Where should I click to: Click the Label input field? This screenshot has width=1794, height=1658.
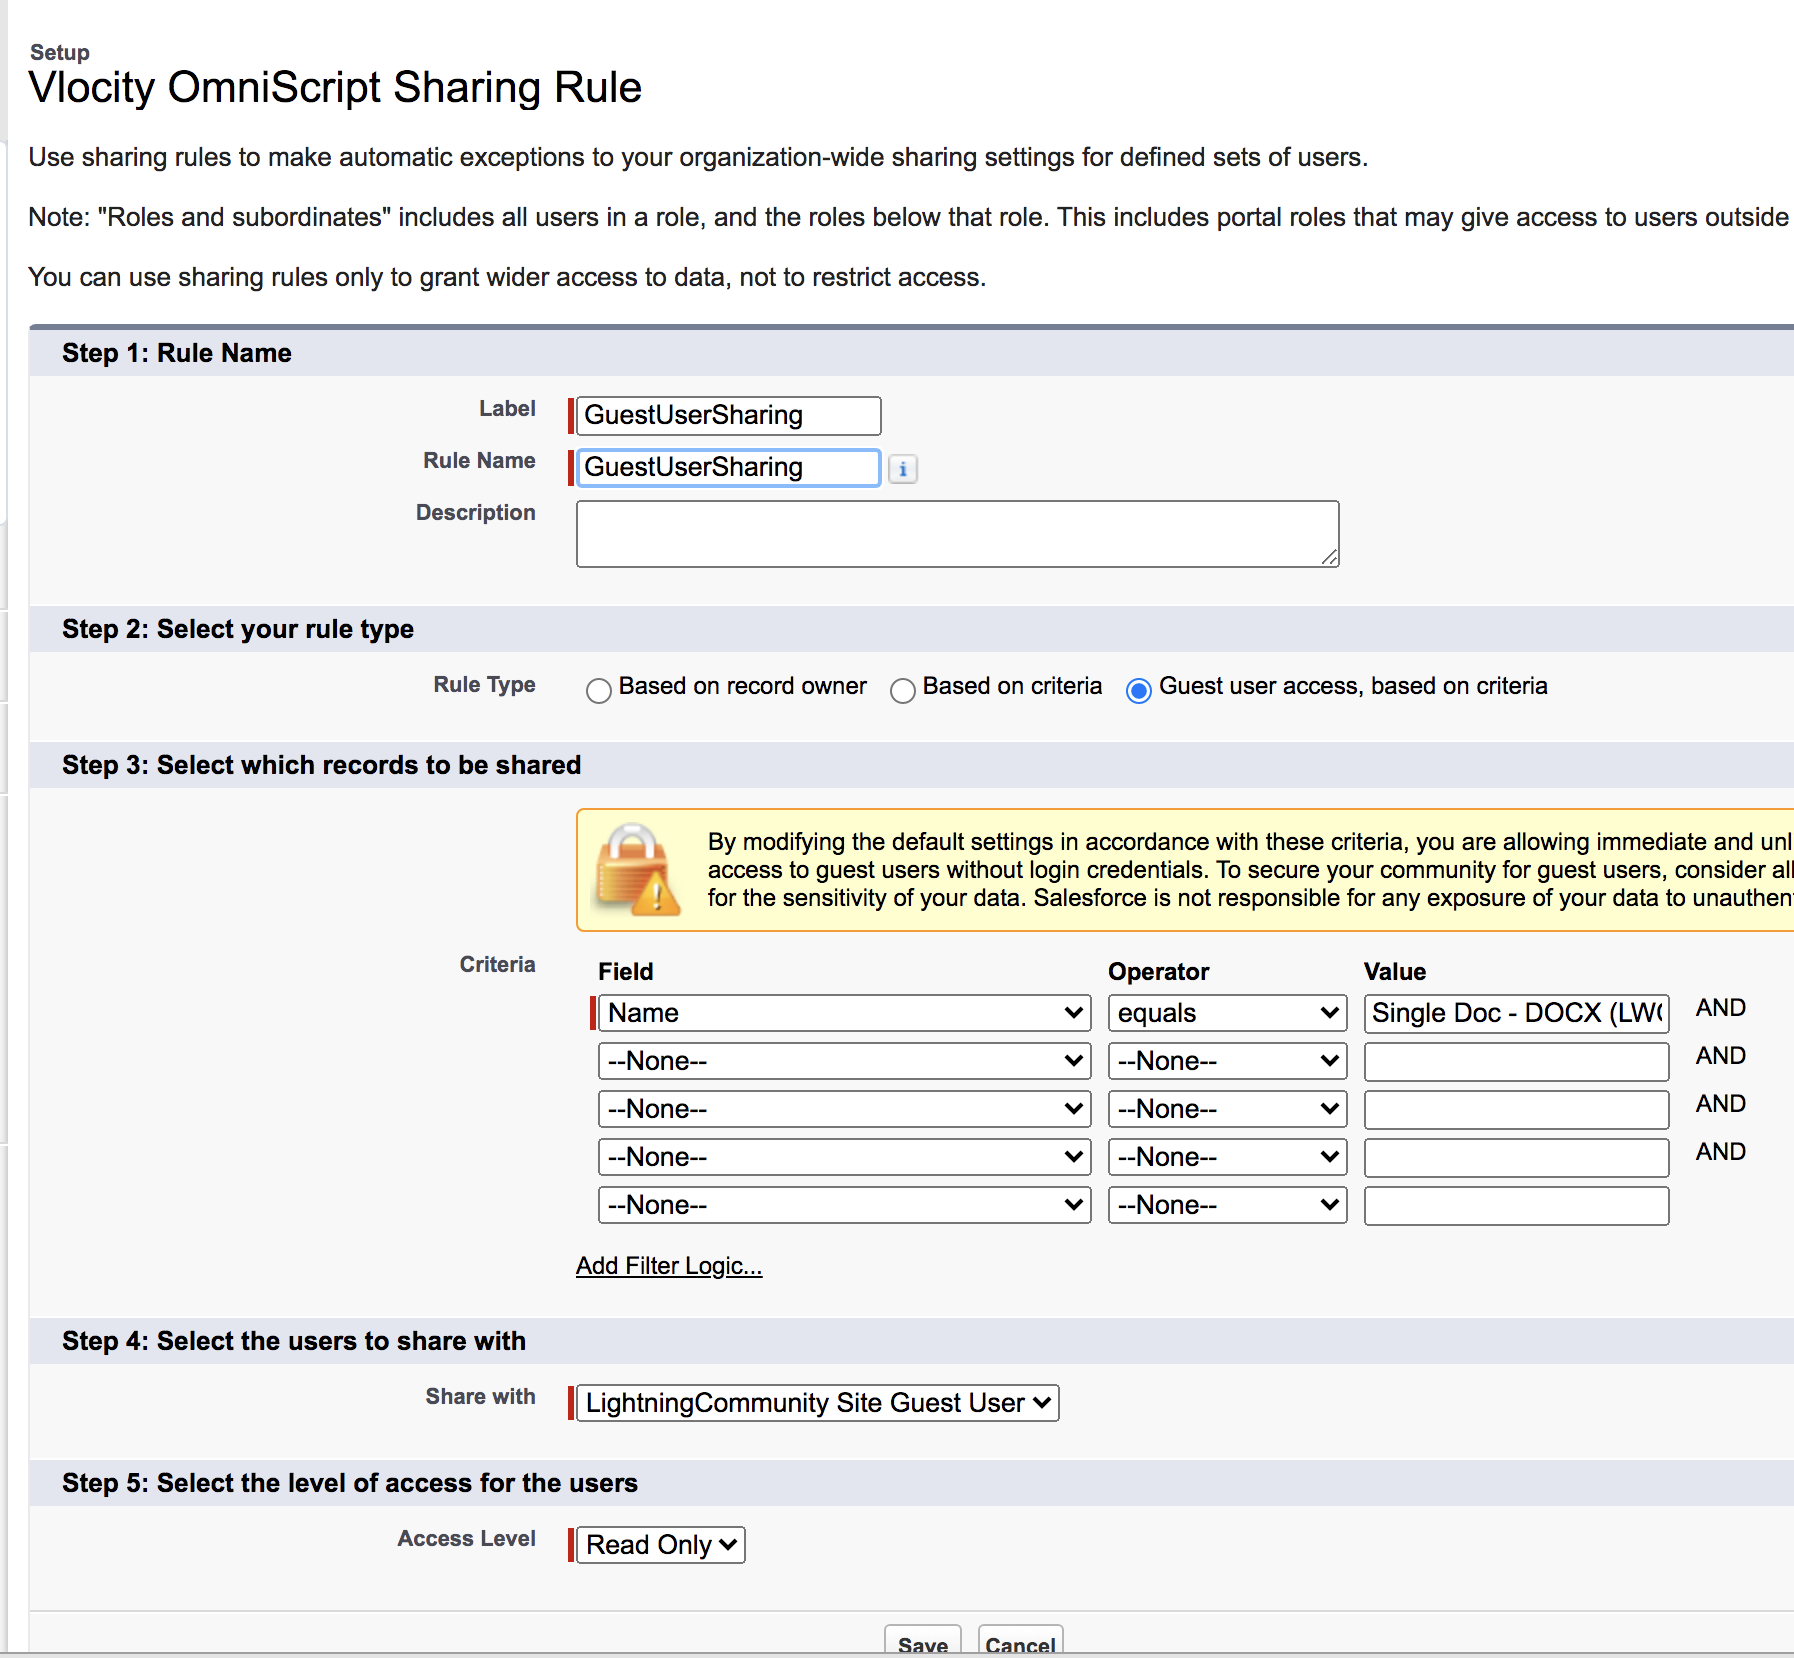click(x=728, y=416)
